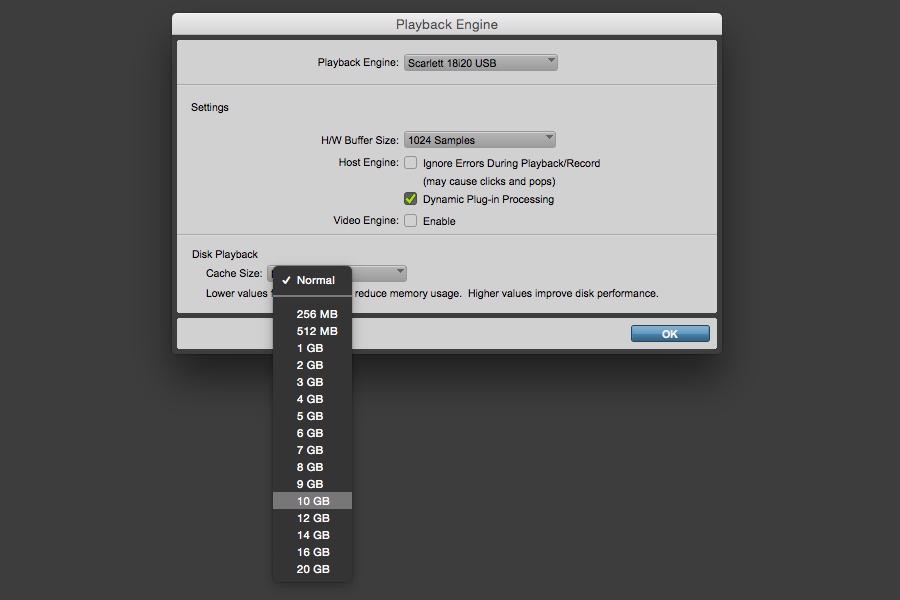Click the Playback Engine title bar
Screen dimensions: 900x600
pos(446,24)
